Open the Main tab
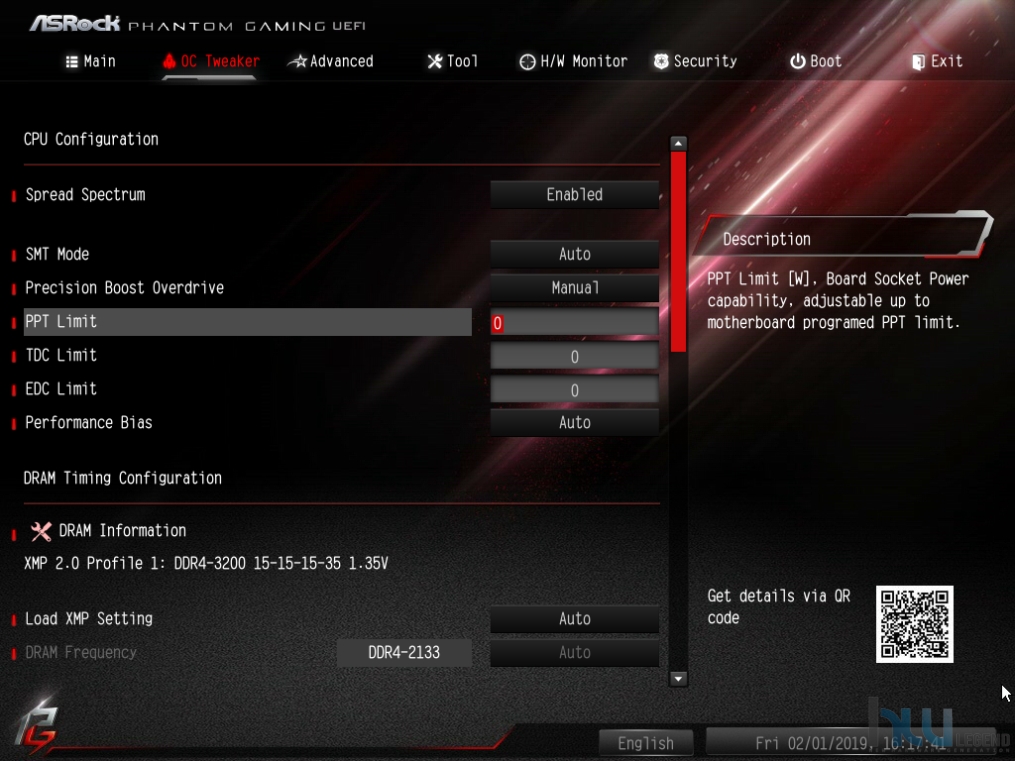 [91, 61]
